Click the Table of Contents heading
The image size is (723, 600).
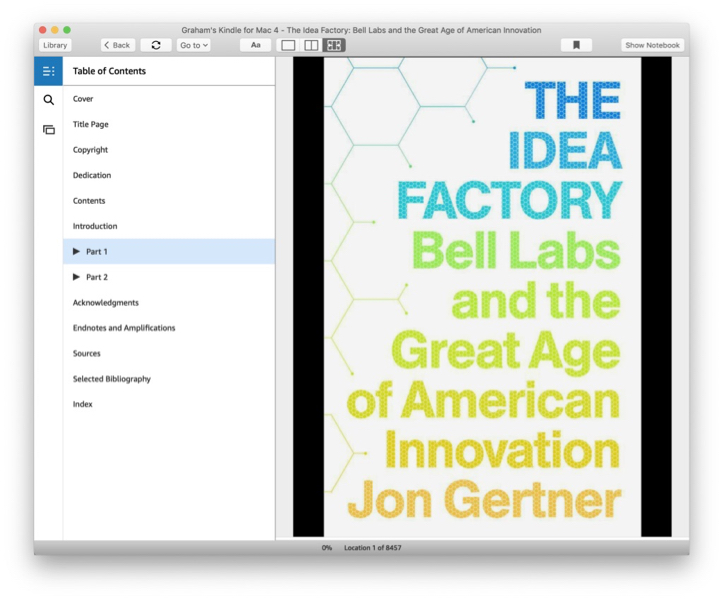pos(109,71)
